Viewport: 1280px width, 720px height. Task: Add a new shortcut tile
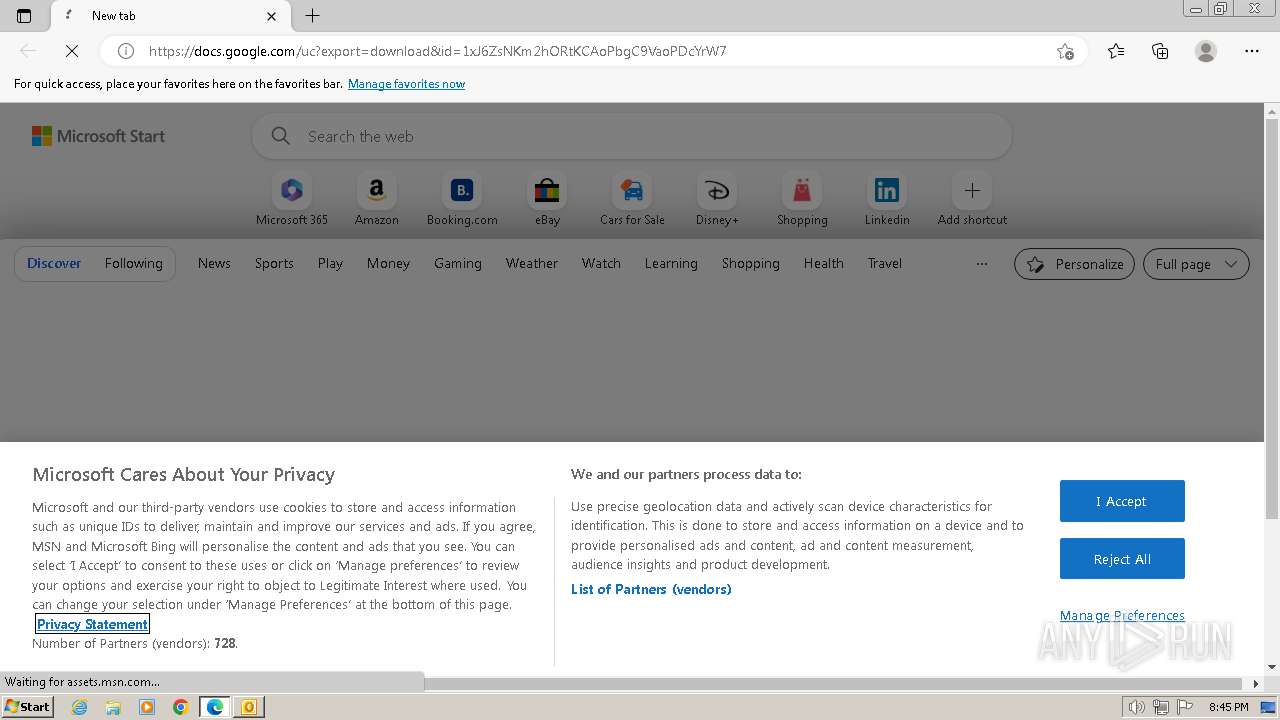pos(972,200)
